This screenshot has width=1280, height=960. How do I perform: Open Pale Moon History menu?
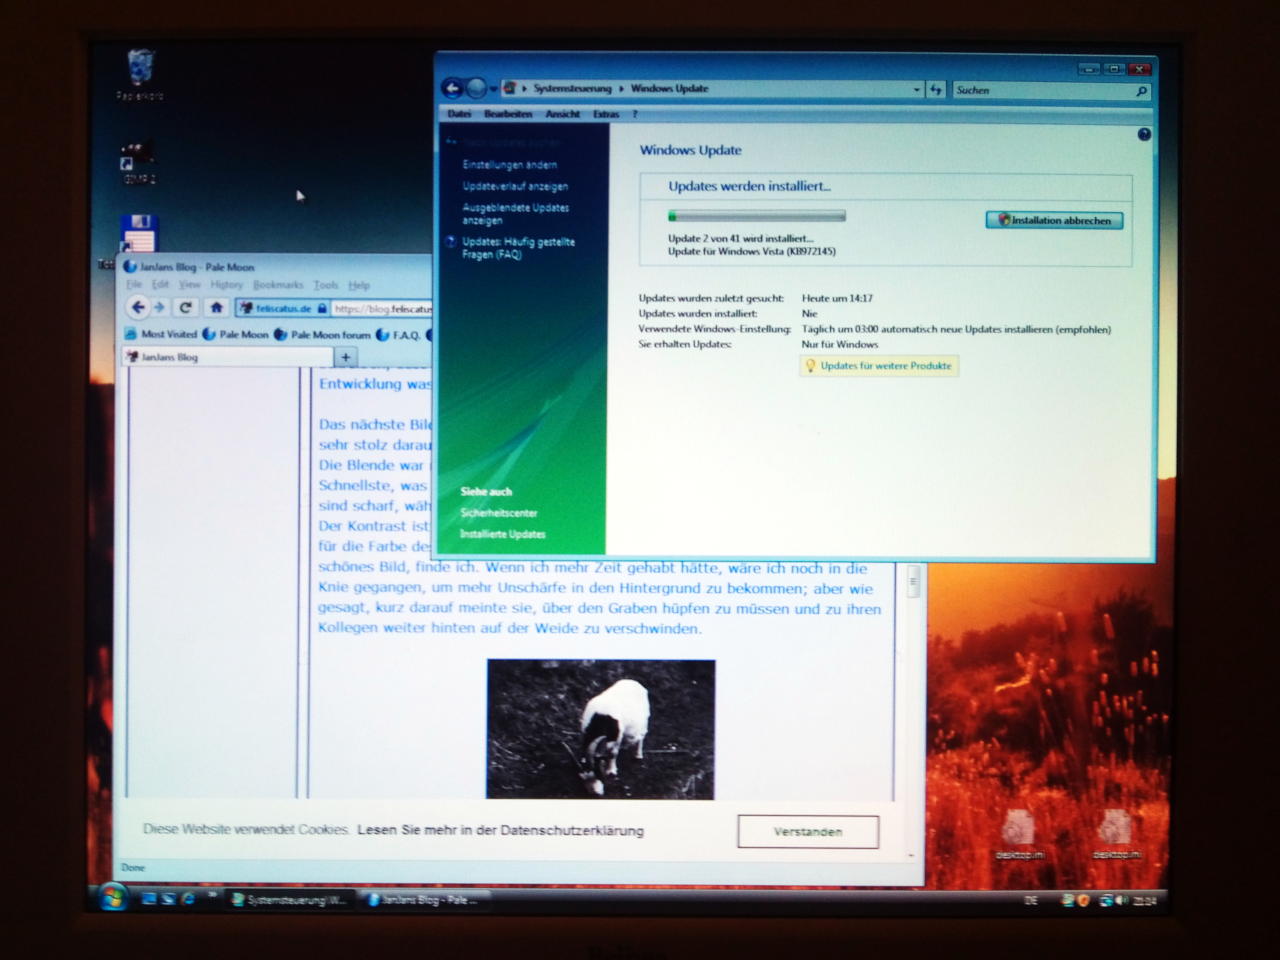227,285
